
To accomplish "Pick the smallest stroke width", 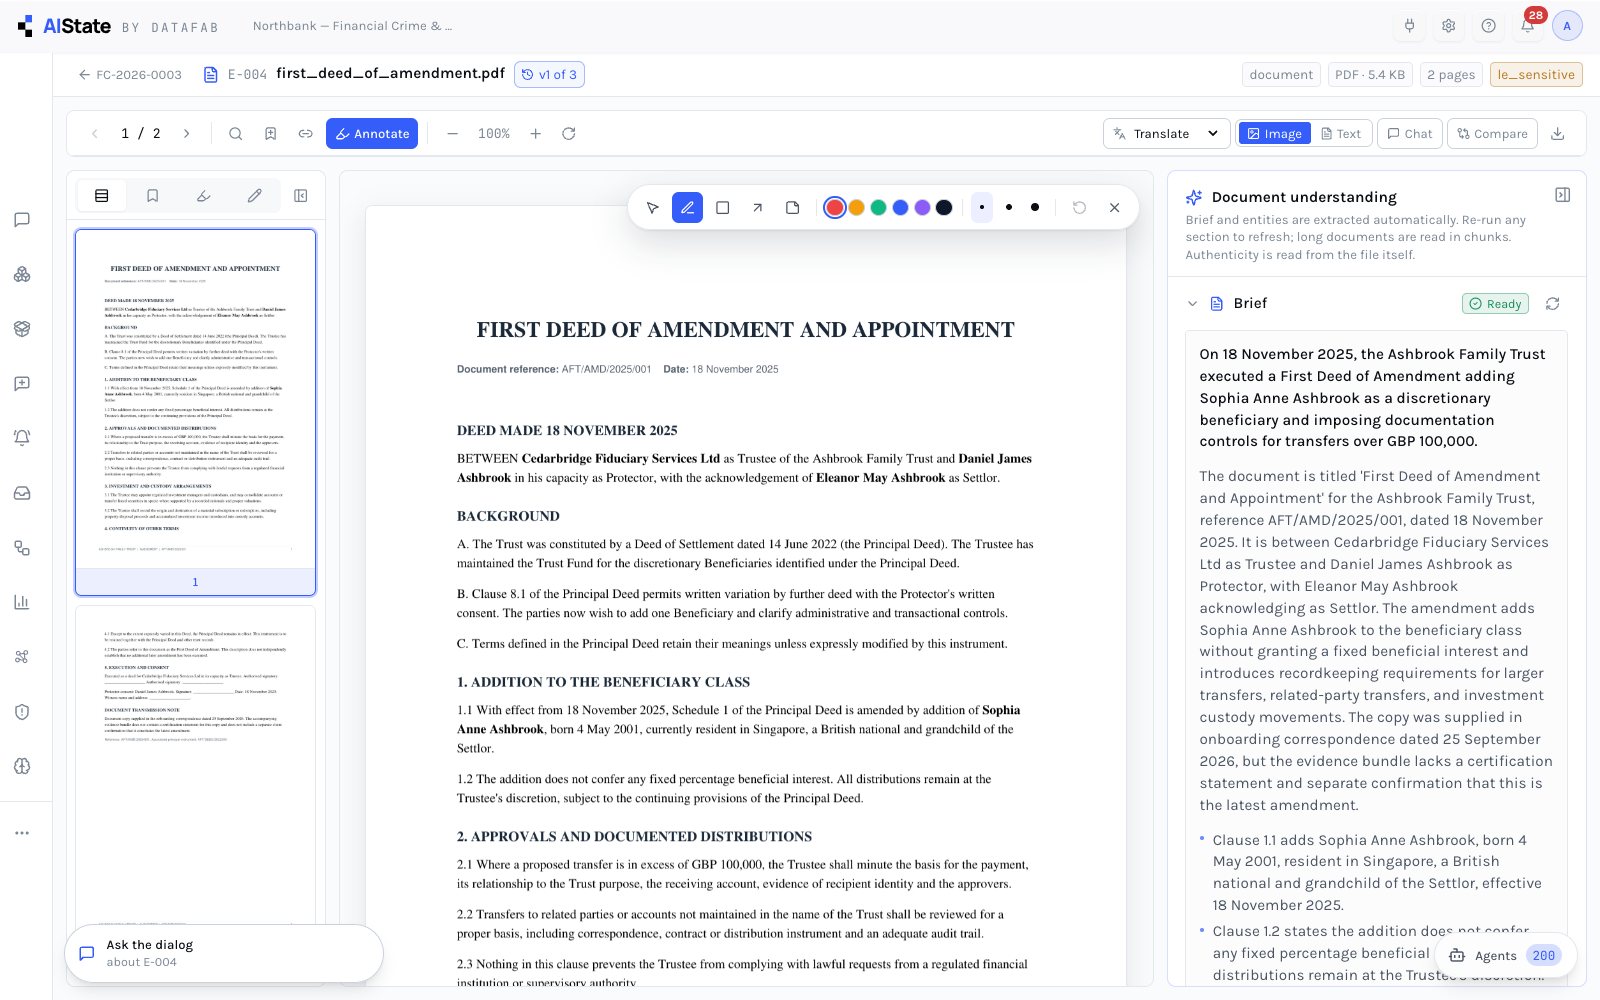I will [981, 207].
